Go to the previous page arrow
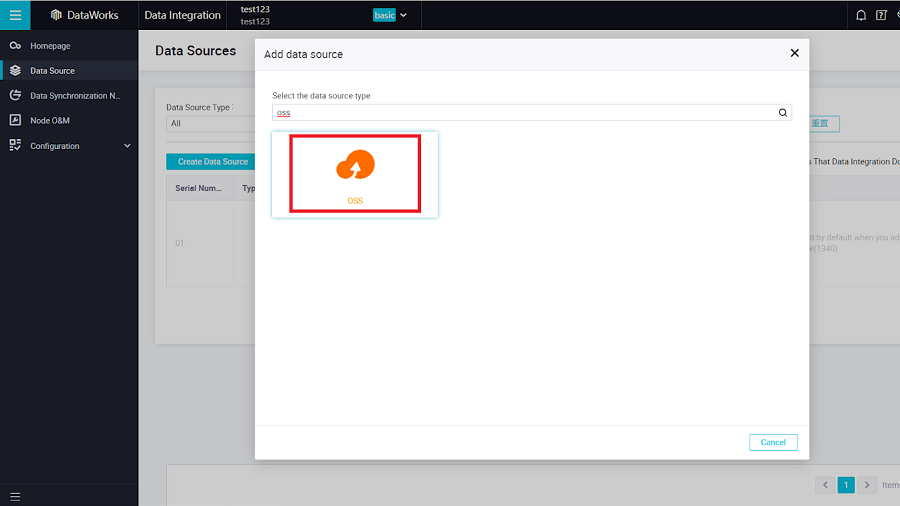Image resolution: width=900 pixels, height=506 pixels. click(x=825, y=485)
